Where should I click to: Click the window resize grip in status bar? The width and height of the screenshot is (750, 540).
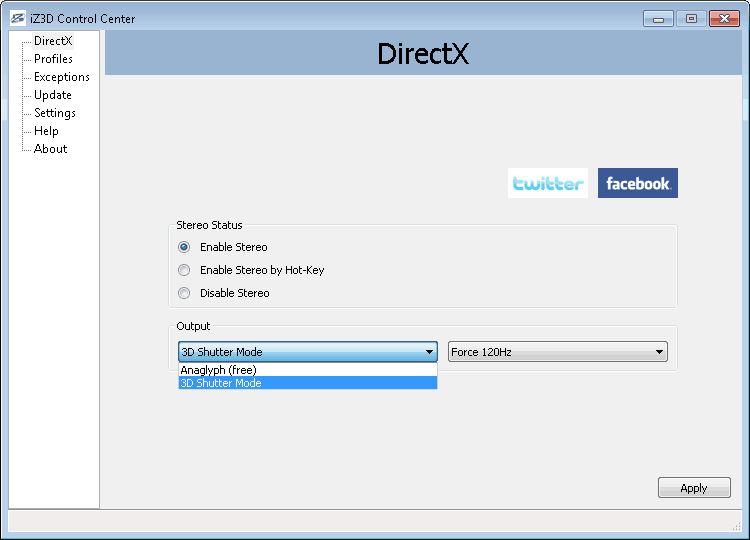coord(736,526)
